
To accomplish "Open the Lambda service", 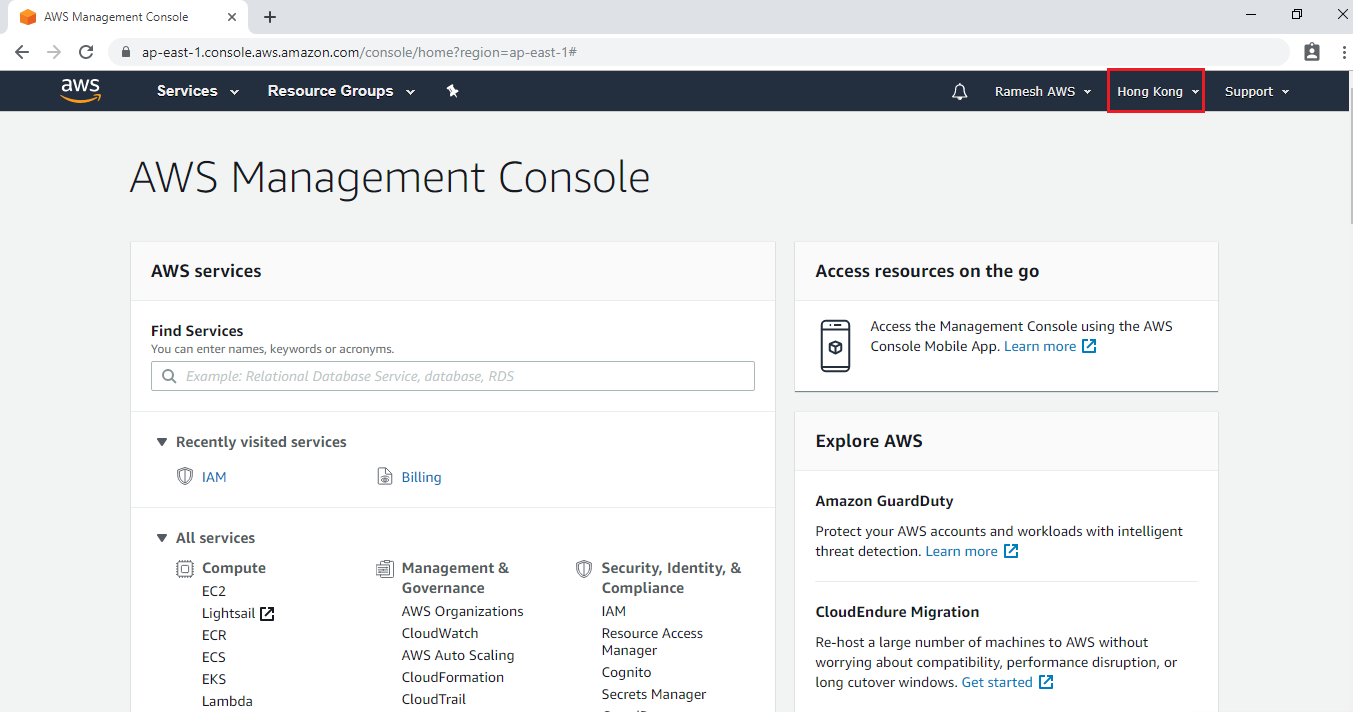I will 227,701.
